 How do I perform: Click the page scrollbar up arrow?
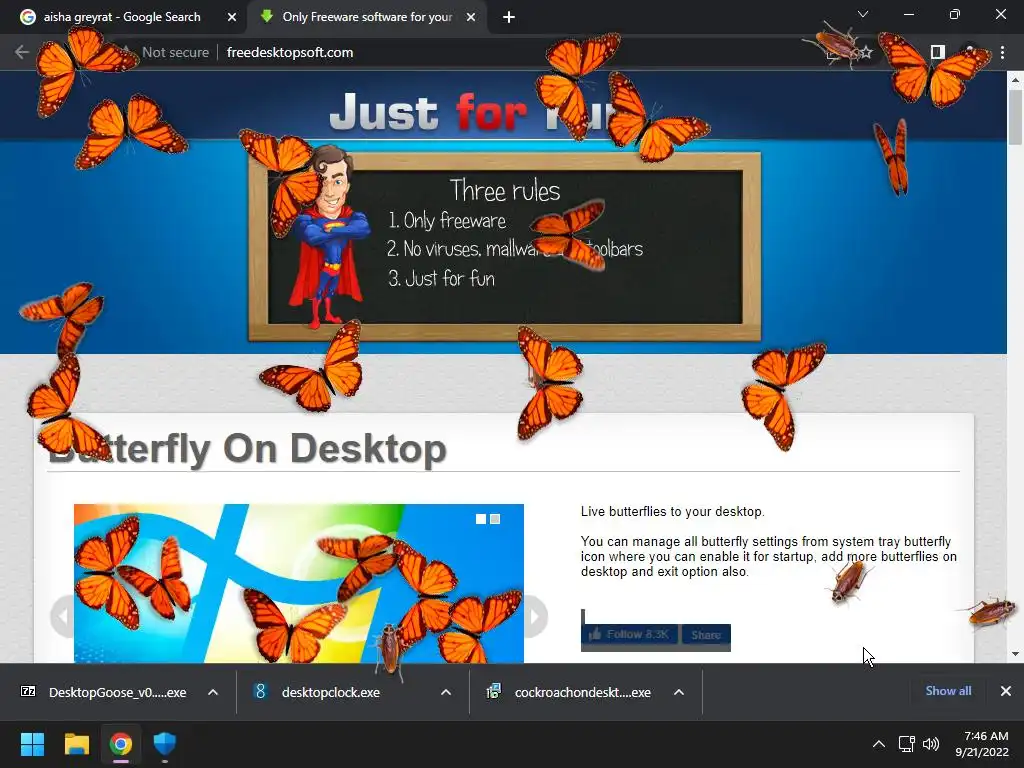pos(1015,80)
